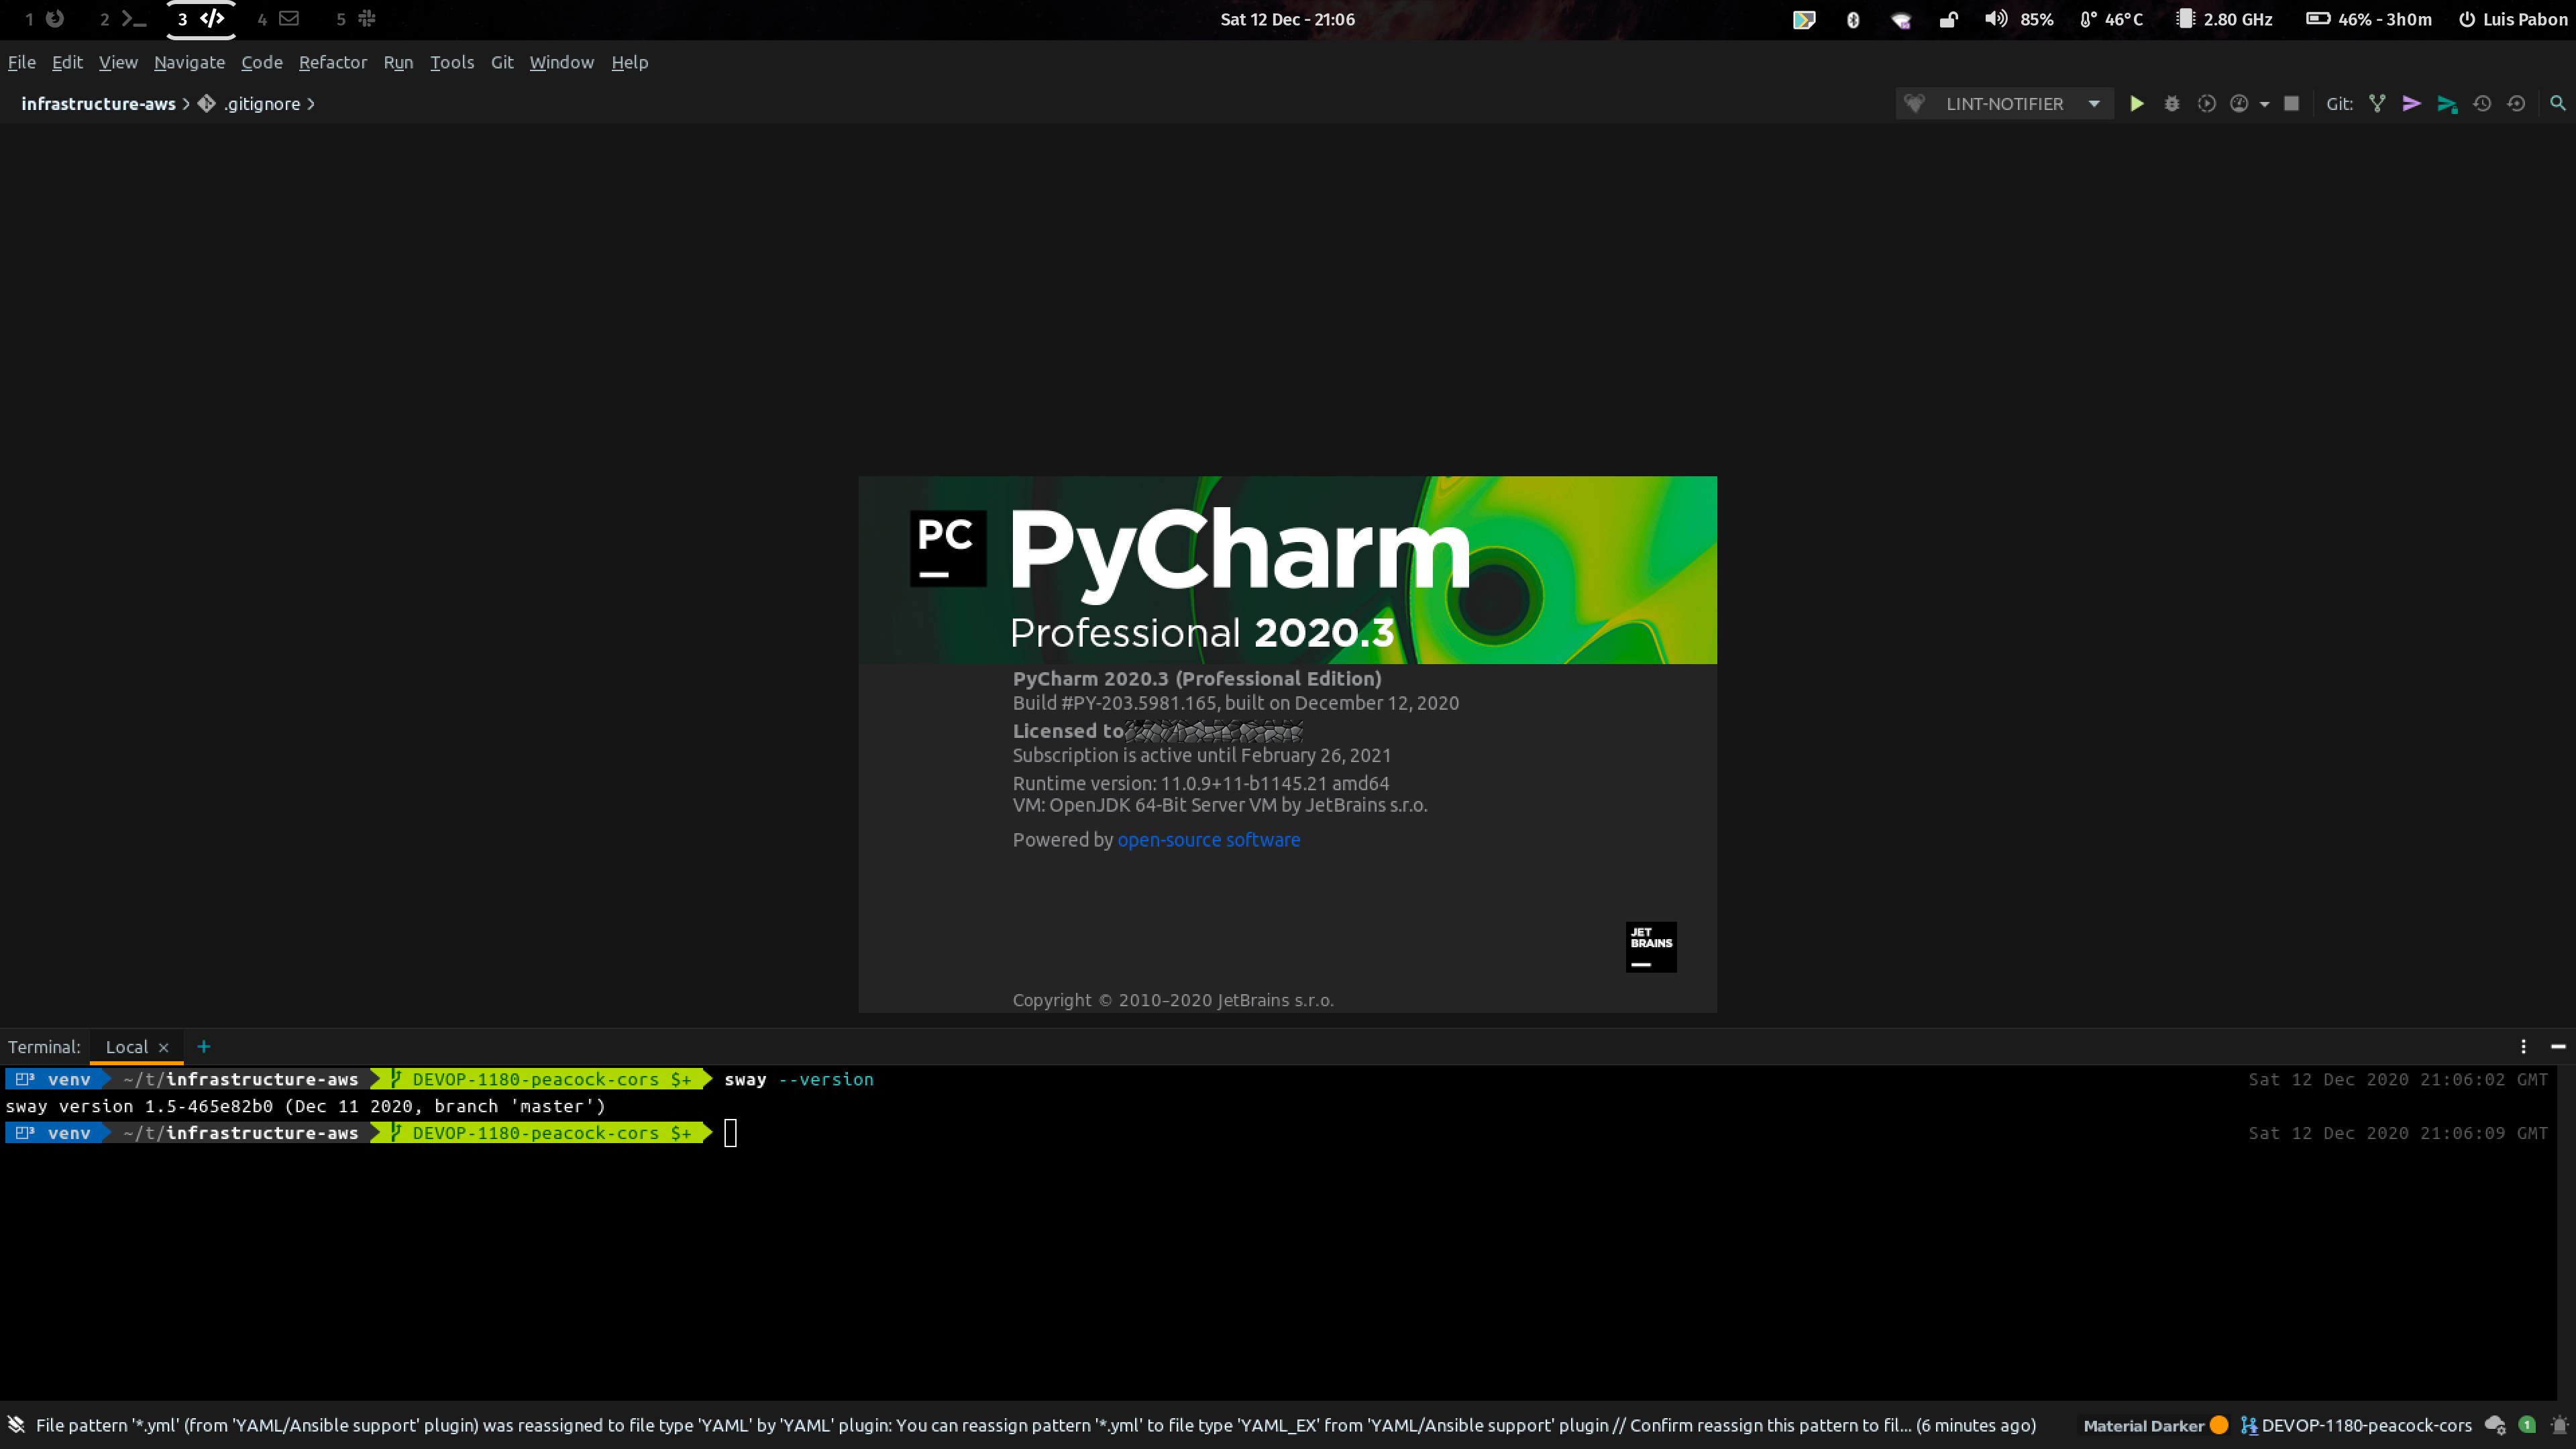The image size is (2576, 1449).
Task: Click the terminal prompt cursor
Action: (x=731, y=1133)
